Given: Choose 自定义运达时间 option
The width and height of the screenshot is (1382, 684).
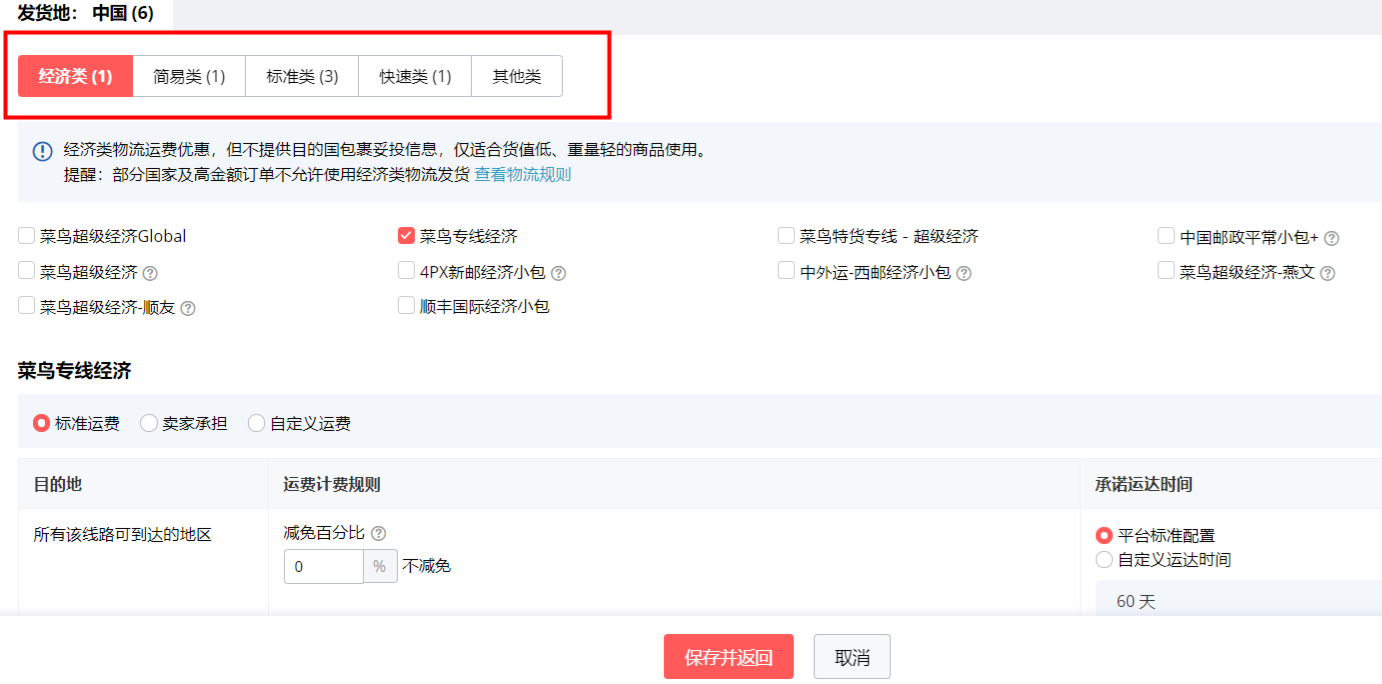Looking at the screenshot, I should click(x=1105, y=559).
